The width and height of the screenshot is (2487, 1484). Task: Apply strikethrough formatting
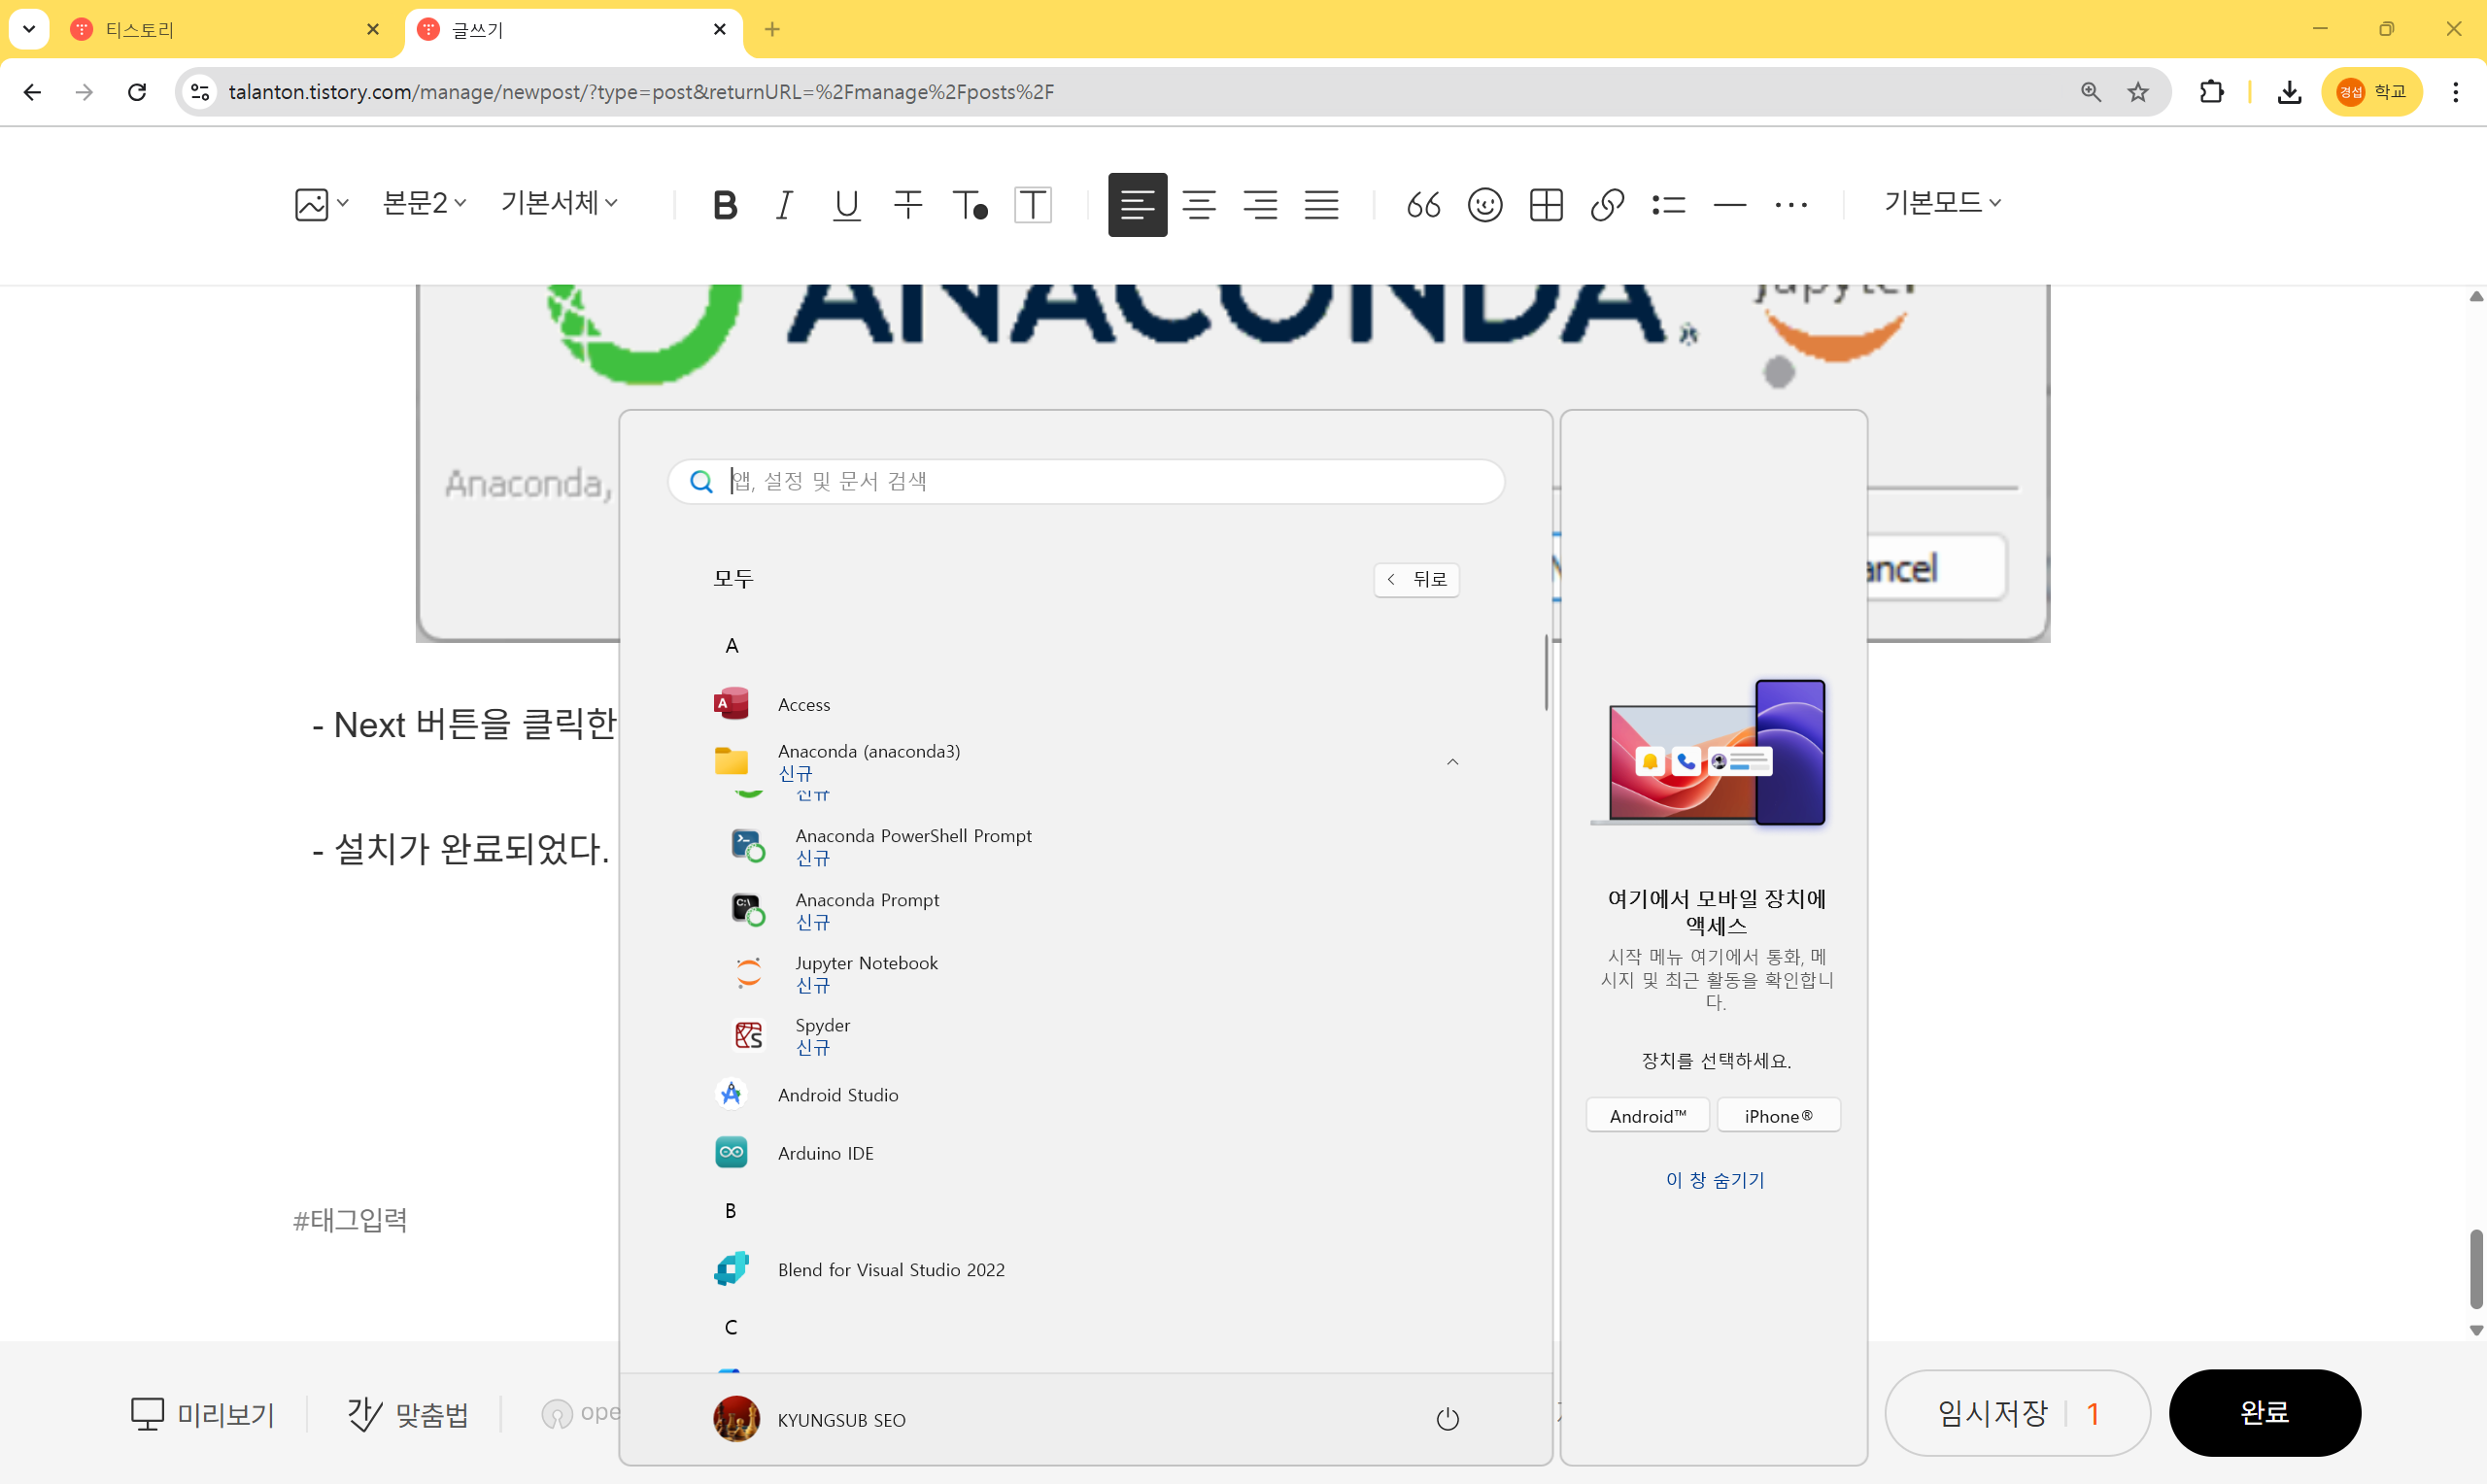(x=908, y=205)
